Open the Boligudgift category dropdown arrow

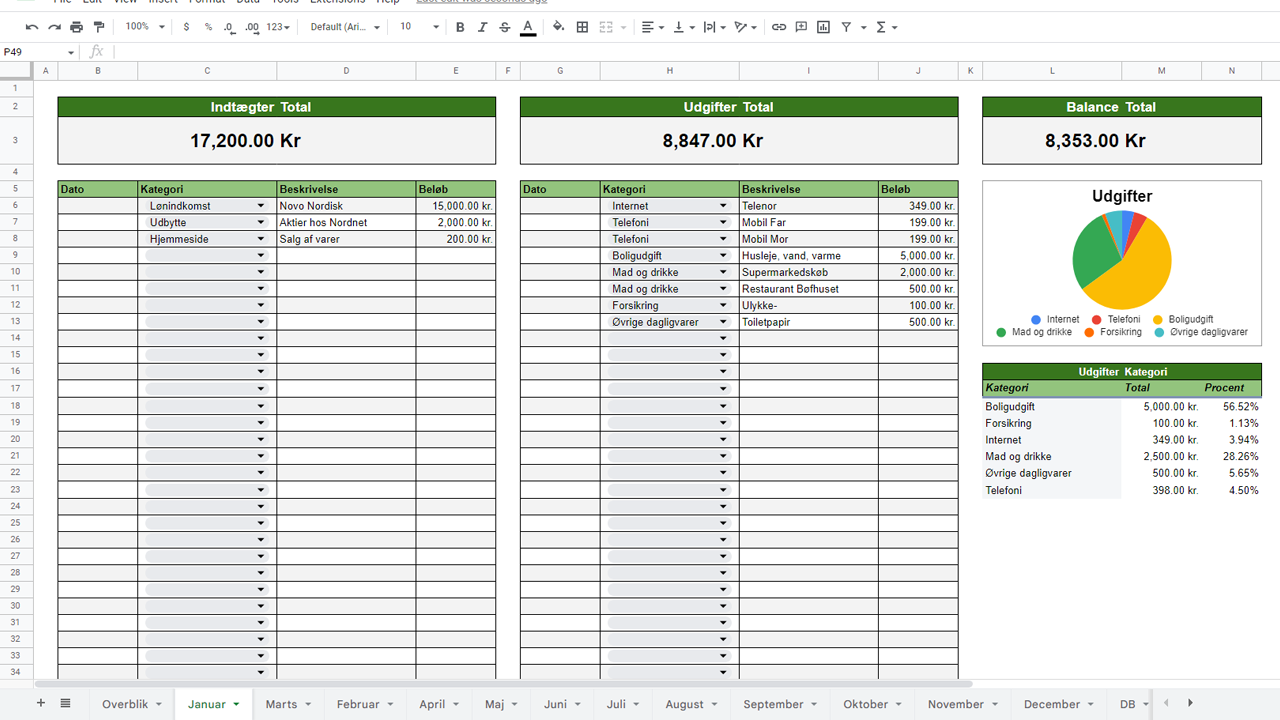(x=723, y=256)
